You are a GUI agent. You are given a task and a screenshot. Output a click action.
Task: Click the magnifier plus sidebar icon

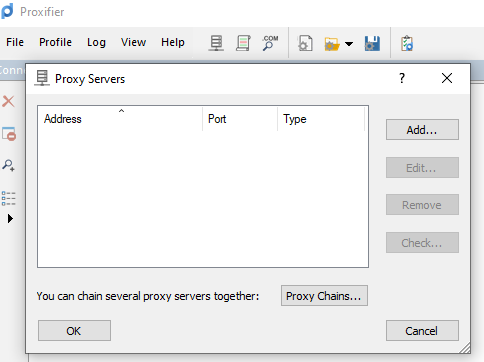(8, 165)
